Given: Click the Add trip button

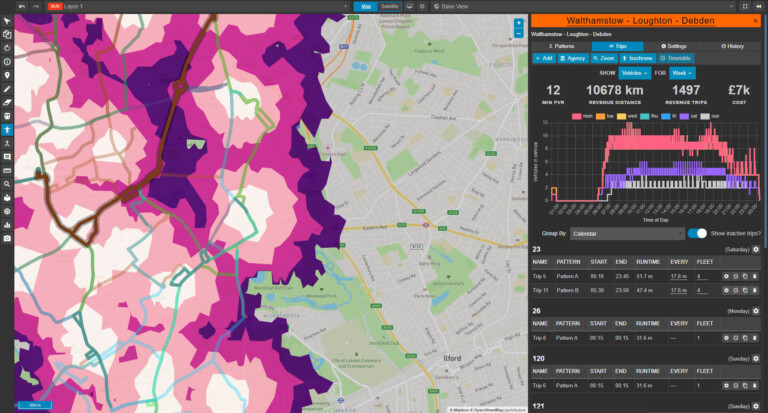Looking at the screenshot, I should (x=544, y=58).
